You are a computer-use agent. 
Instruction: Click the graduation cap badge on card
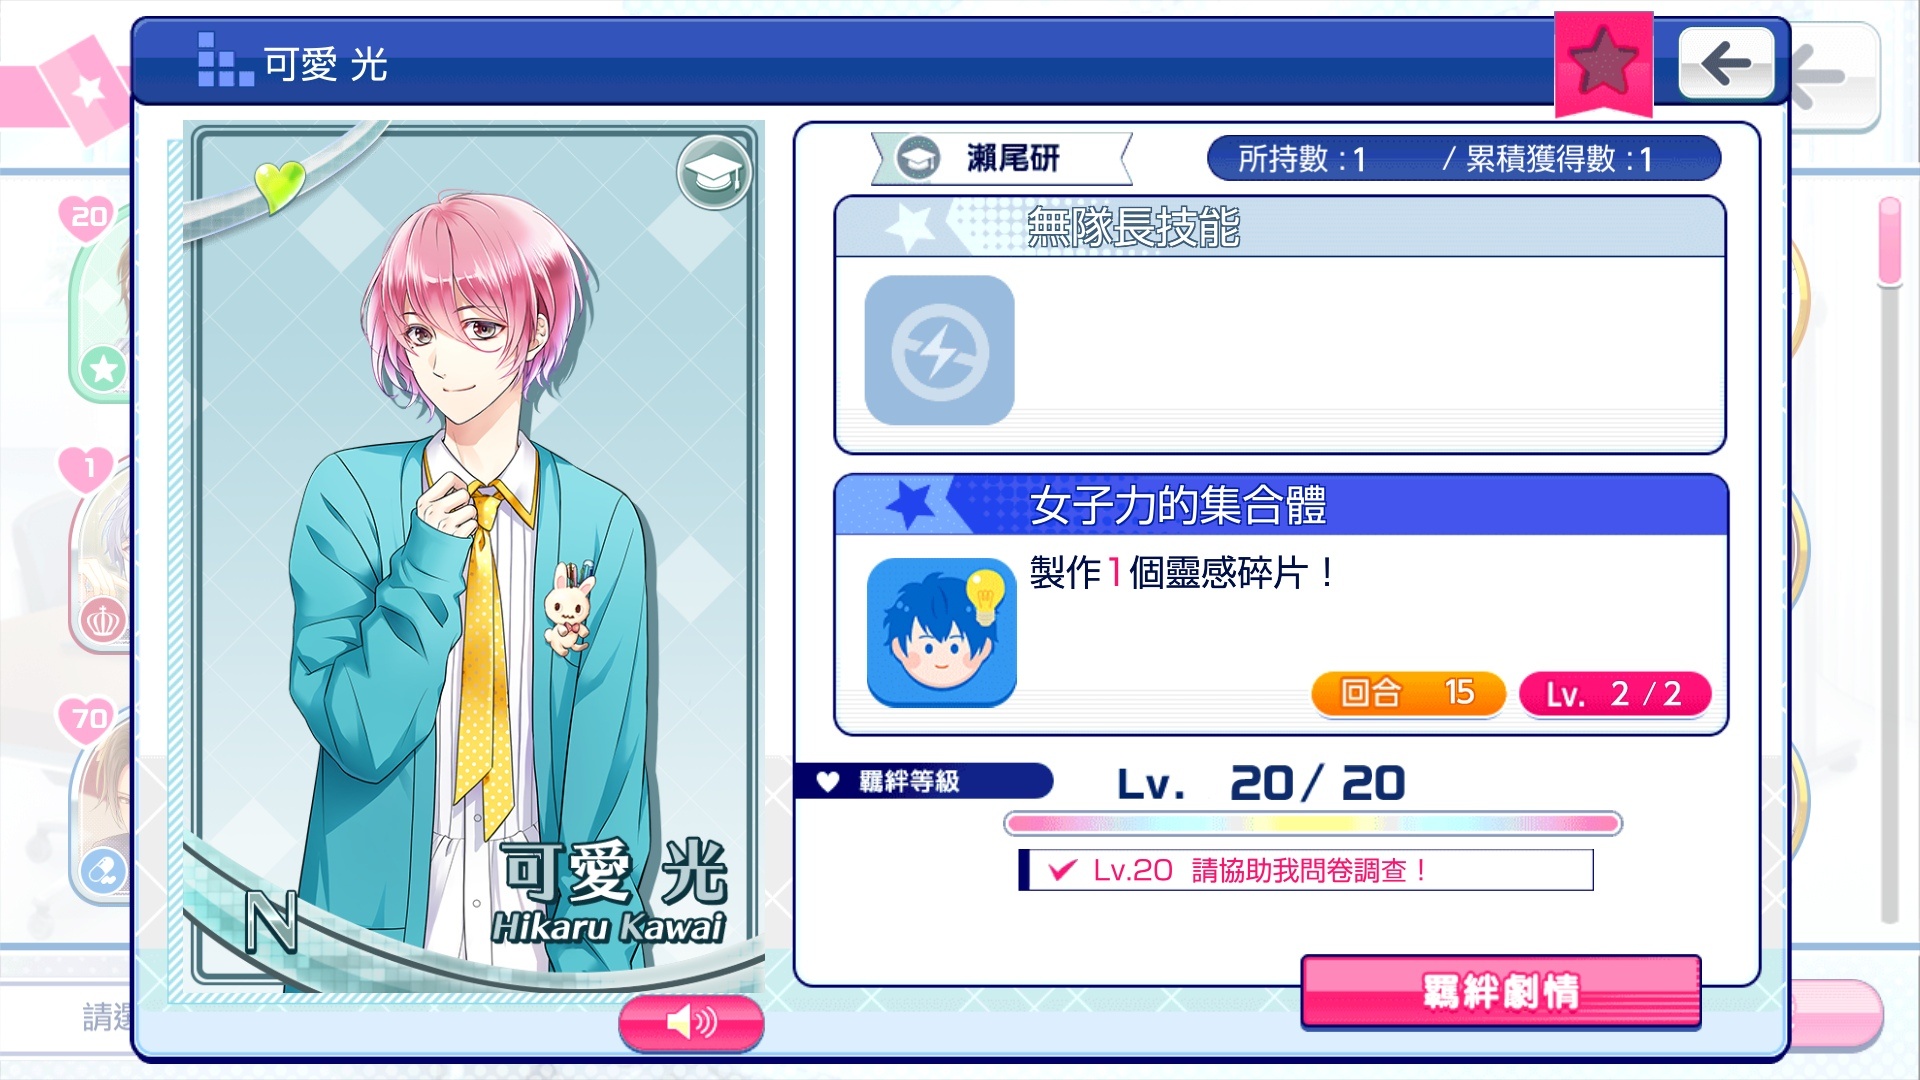click(x=714, y=173)
